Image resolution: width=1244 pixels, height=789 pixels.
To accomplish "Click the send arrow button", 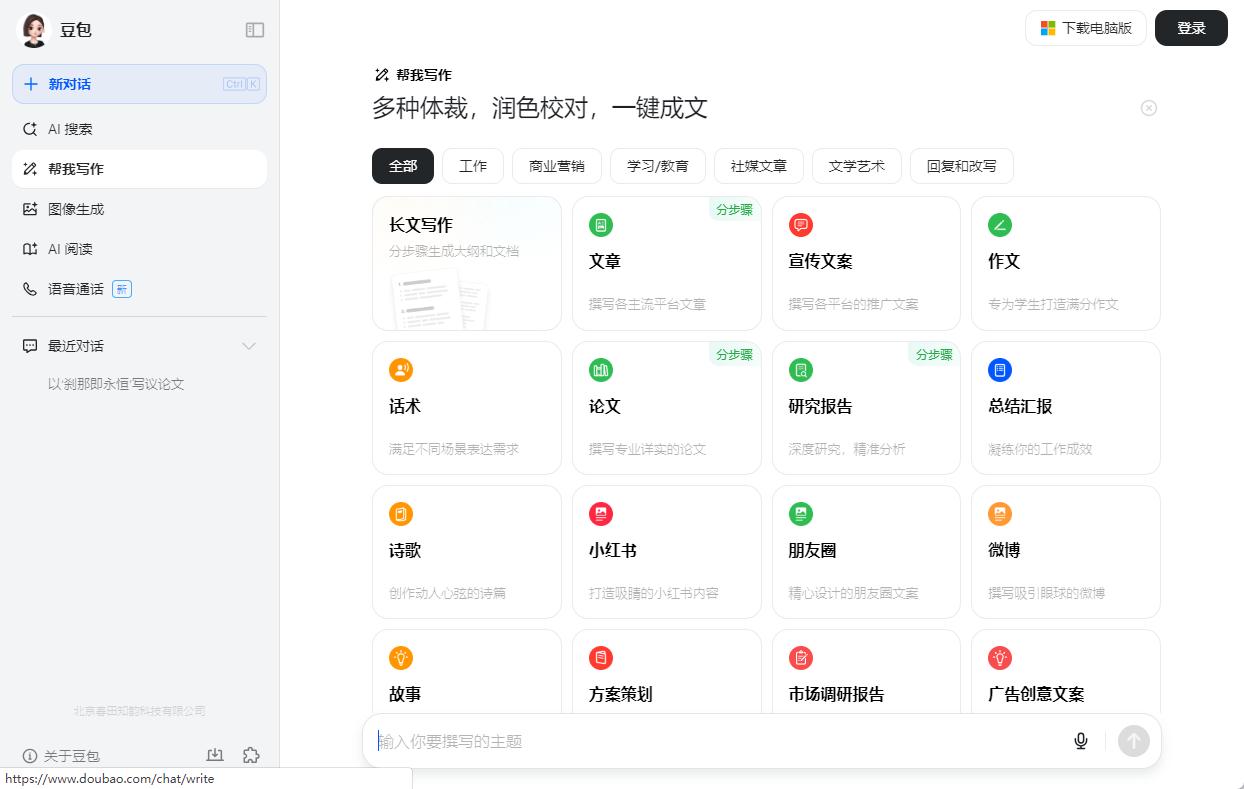I will (1133, 741).
